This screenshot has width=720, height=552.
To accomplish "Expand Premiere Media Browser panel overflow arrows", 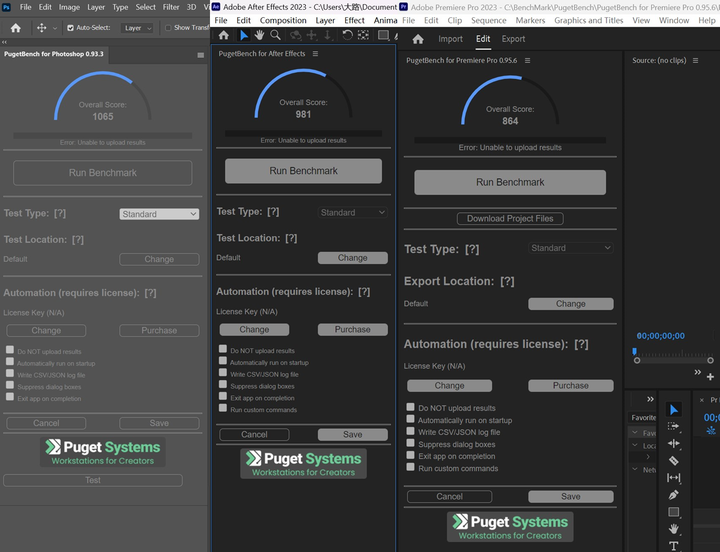I will [x=650, y=399].
